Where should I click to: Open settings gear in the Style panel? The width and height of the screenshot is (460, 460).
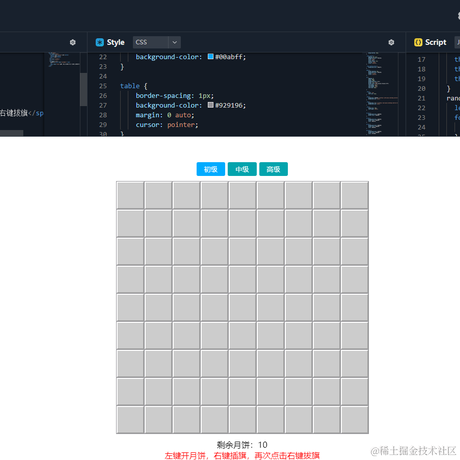[x=391, y=42]
